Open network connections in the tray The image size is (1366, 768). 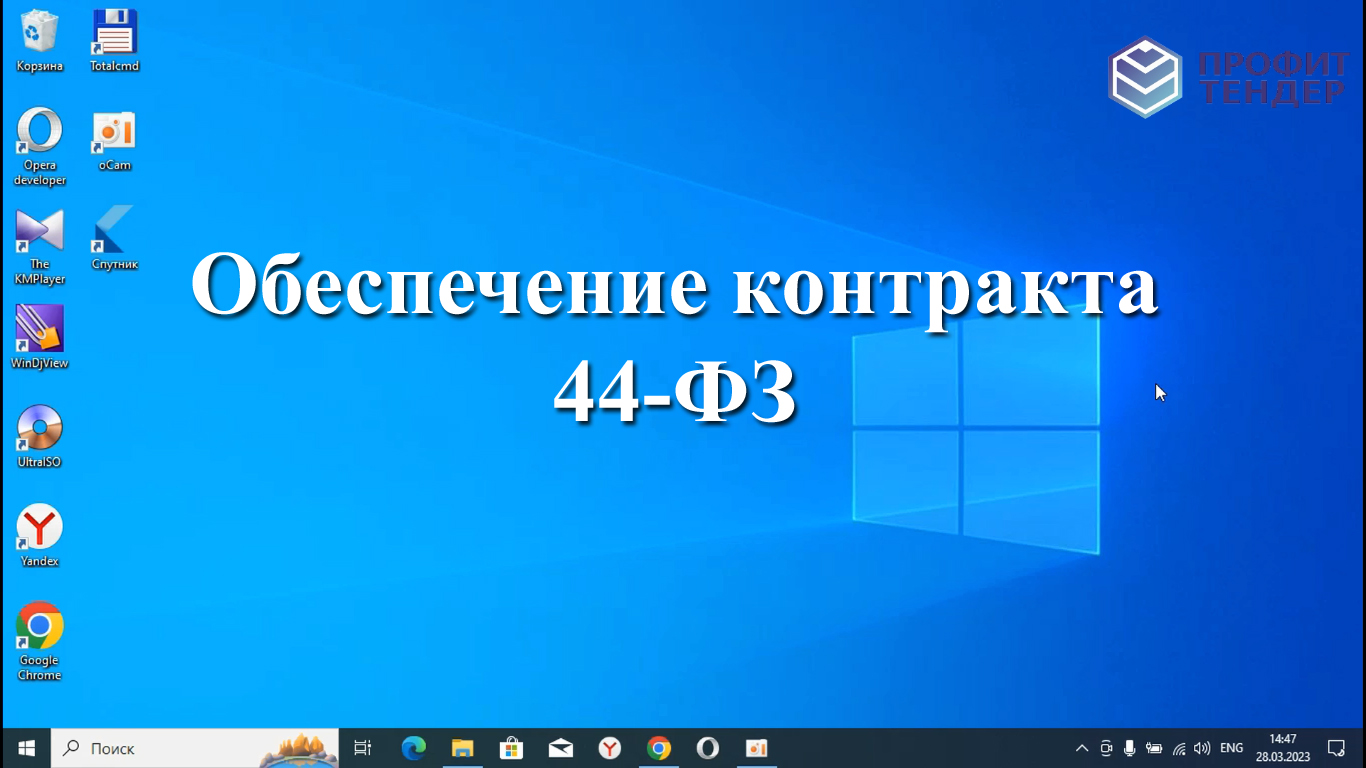pos(1179,748)
